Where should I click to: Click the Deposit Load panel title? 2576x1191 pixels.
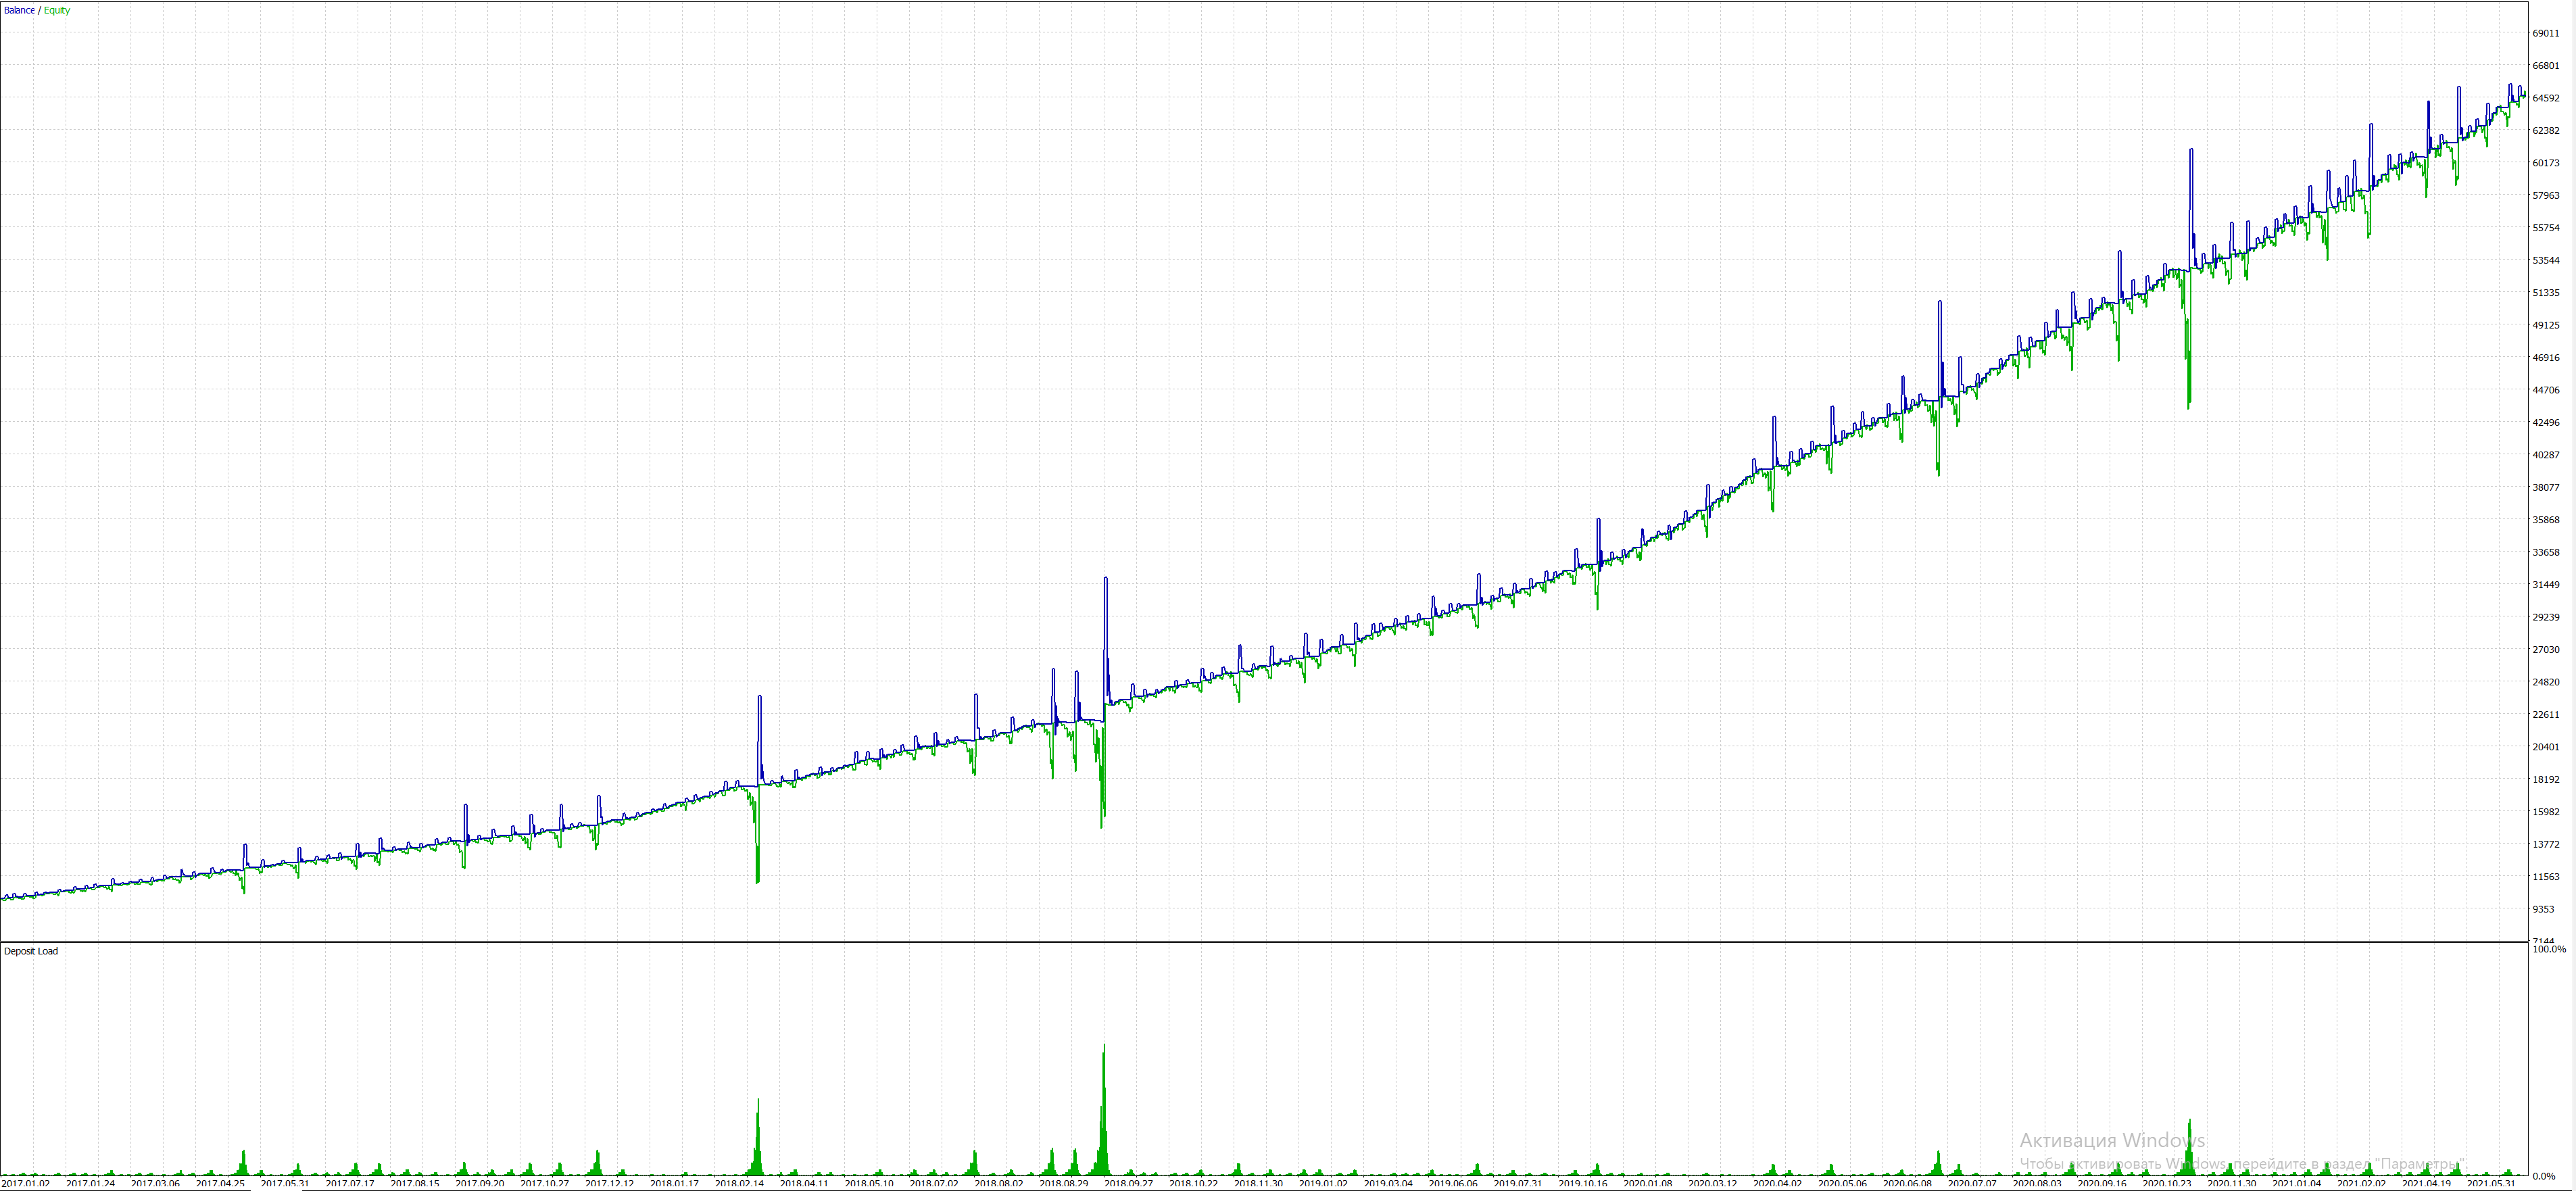pos(31,951)
